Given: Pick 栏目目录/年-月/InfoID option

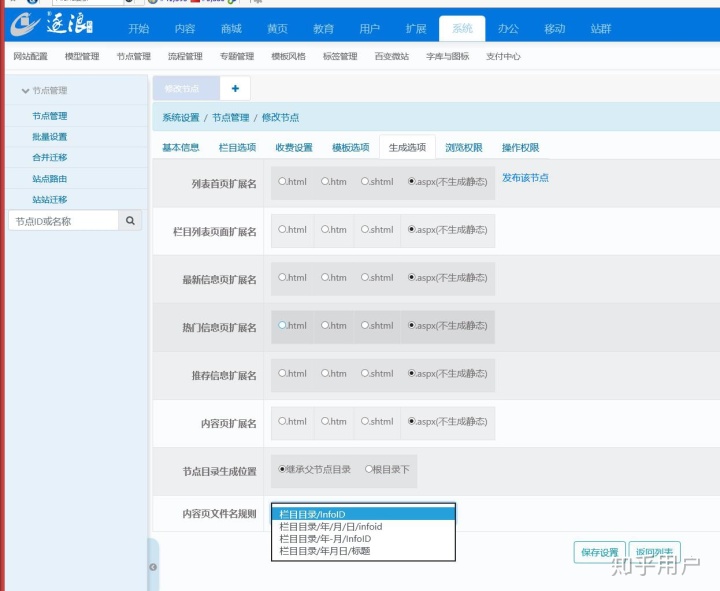Looking at the screenshot, I should pyautogui.click(x=363, y=539).
